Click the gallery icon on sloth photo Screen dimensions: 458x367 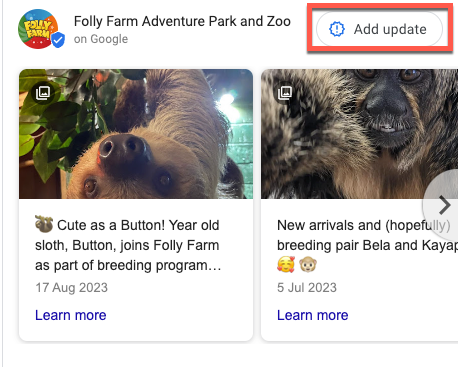(x=43, y=93)
